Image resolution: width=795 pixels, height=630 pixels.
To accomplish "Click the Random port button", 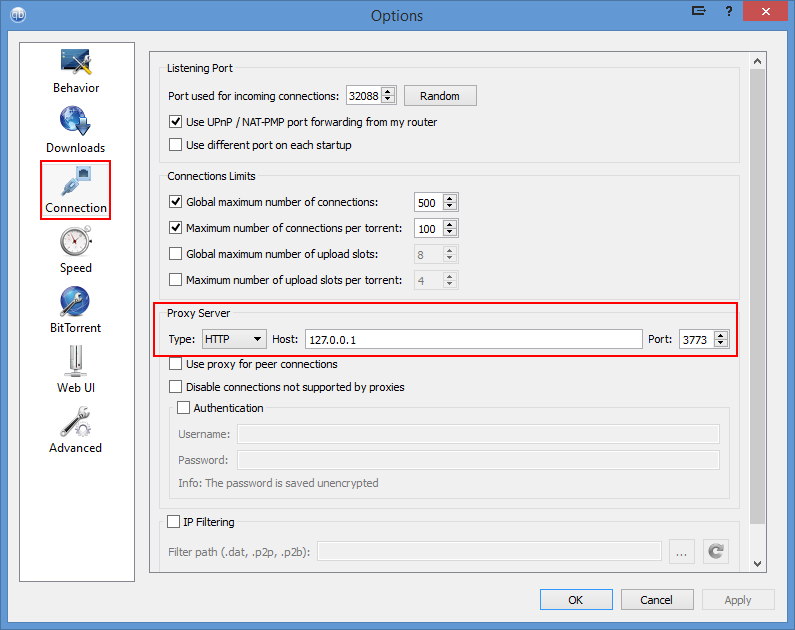I will pyautogui.click(x=440, y=96).
